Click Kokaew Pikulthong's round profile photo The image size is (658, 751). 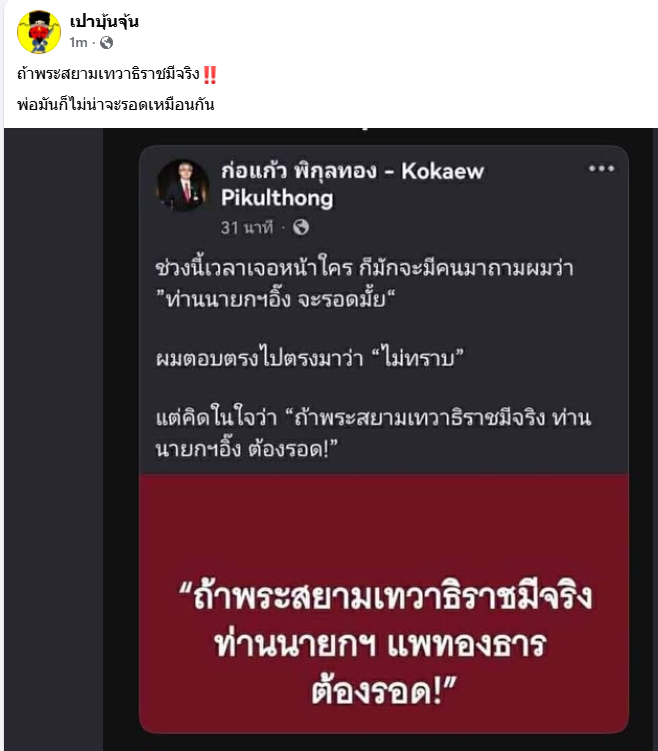[182, 185]
